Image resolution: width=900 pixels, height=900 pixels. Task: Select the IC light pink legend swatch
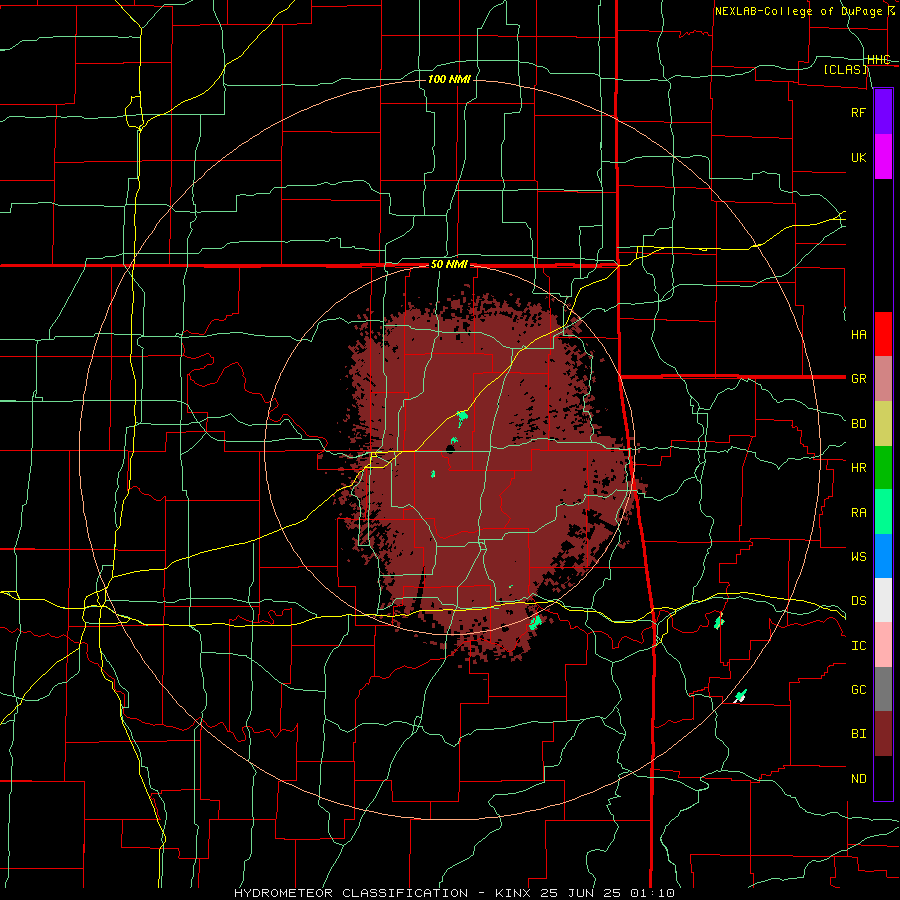pos(883,645)
